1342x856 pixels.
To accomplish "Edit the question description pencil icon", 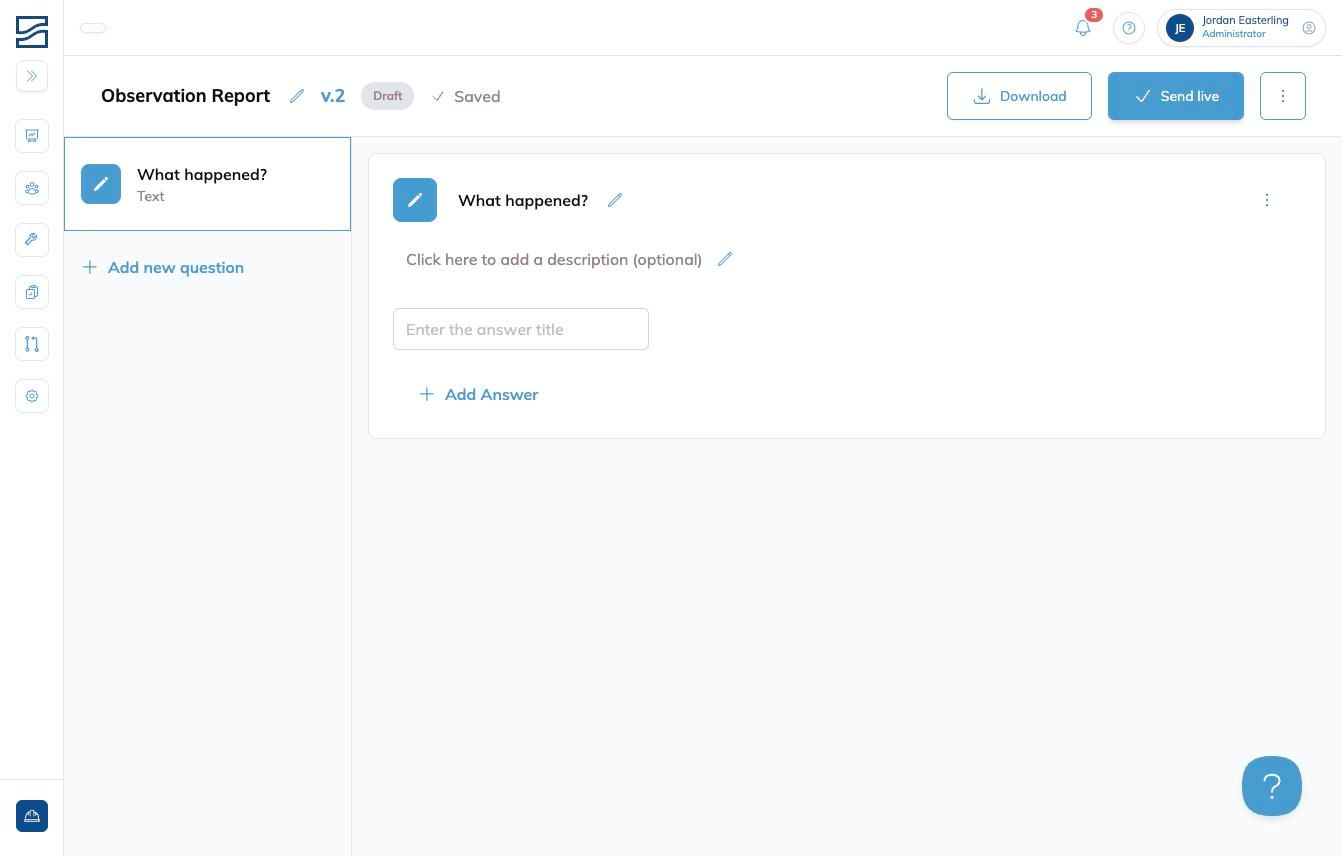I will point(725,259).
